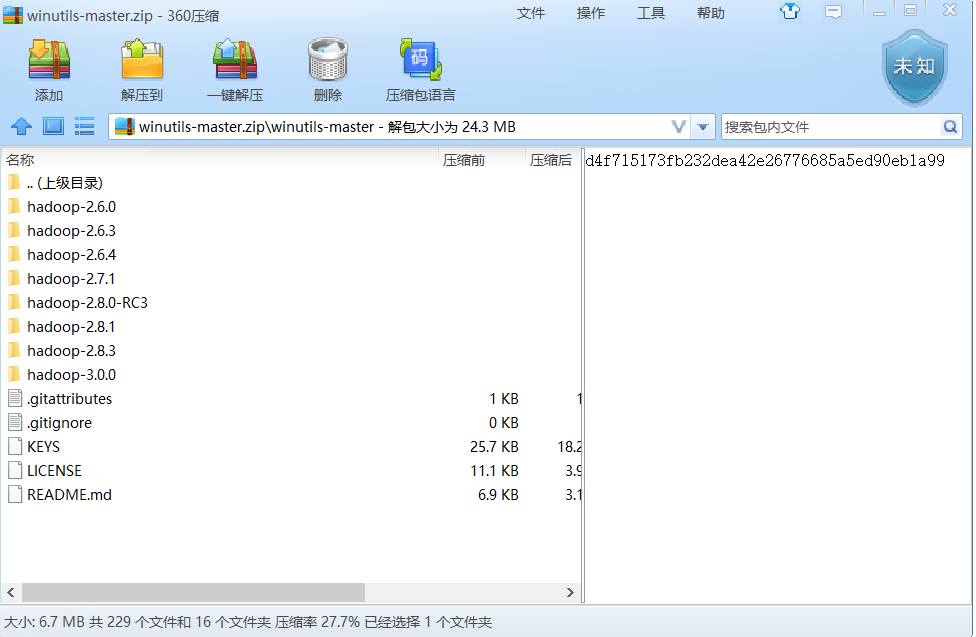Click the hadoop-3.0.0 folder icon

[x=14, y=374]
